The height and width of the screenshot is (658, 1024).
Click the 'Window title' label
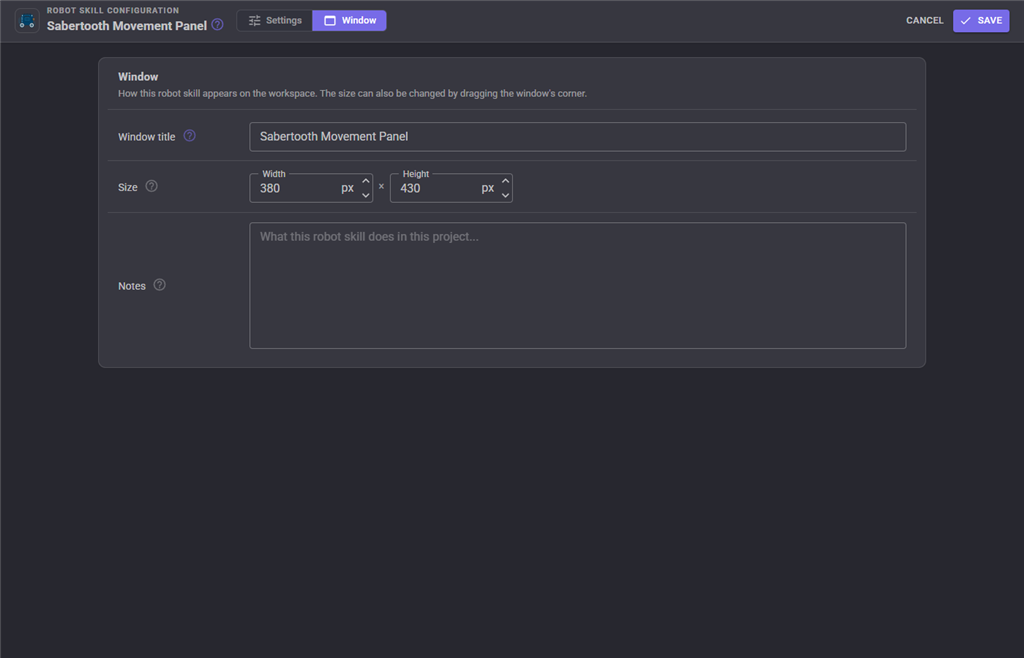pos(146,137)
